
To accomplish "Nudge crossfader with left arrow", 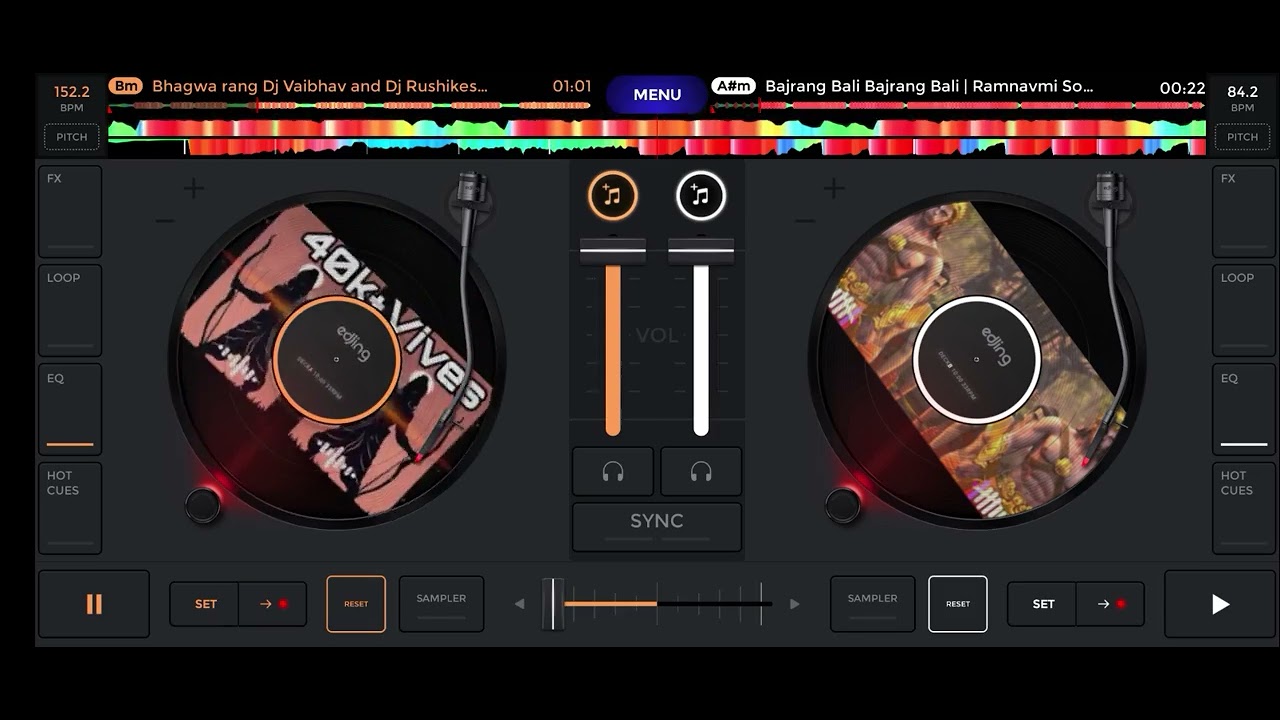I will pos(519,604).
